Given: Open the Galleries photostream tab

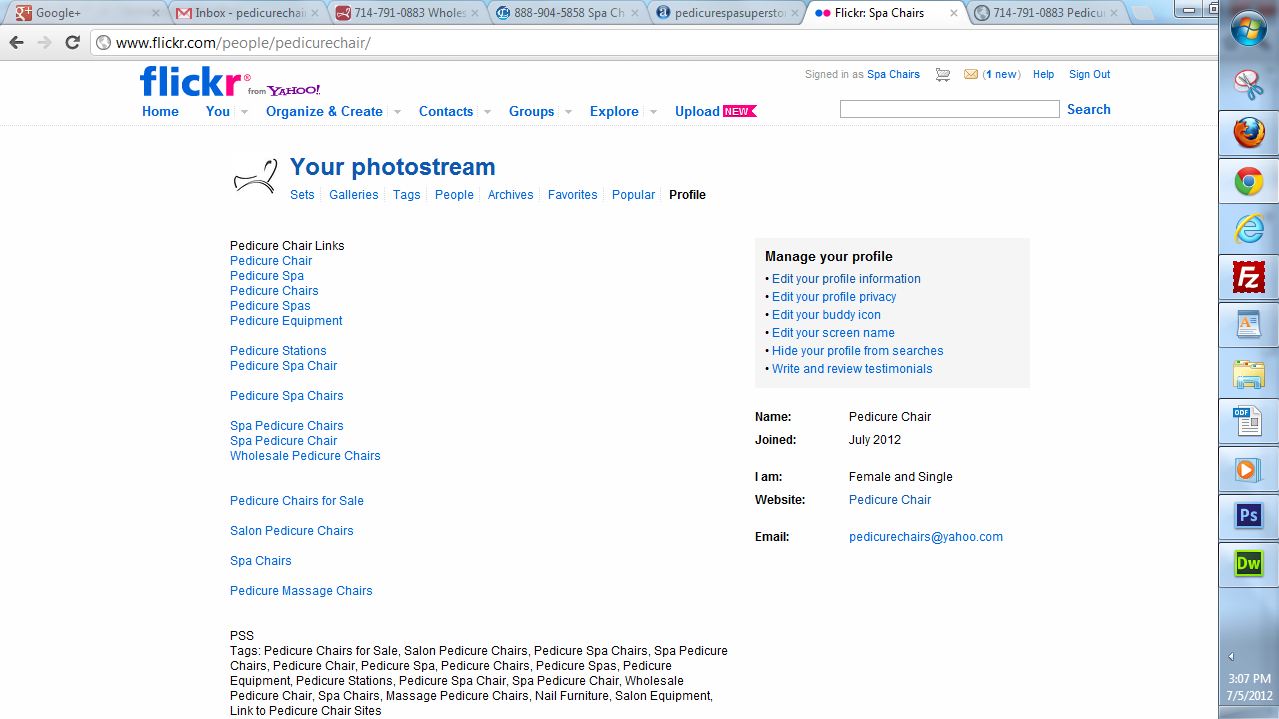Looking at the screenshot, I should [x=354, y=195].
